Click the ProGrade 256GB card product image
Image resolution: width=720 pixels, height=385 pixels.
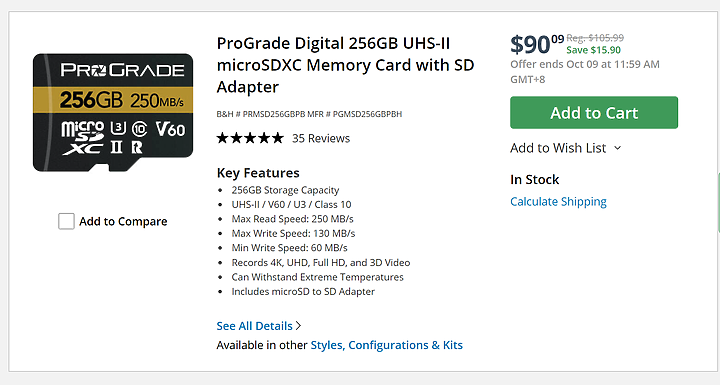[113, 113]
